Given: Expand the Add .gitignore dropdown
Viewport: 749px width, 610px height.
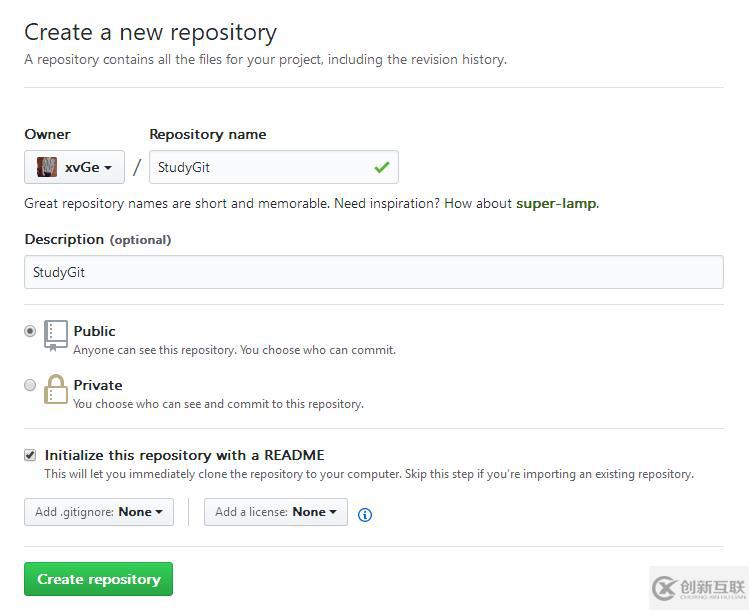Looking at the screenshot, I should pos(99,512).
